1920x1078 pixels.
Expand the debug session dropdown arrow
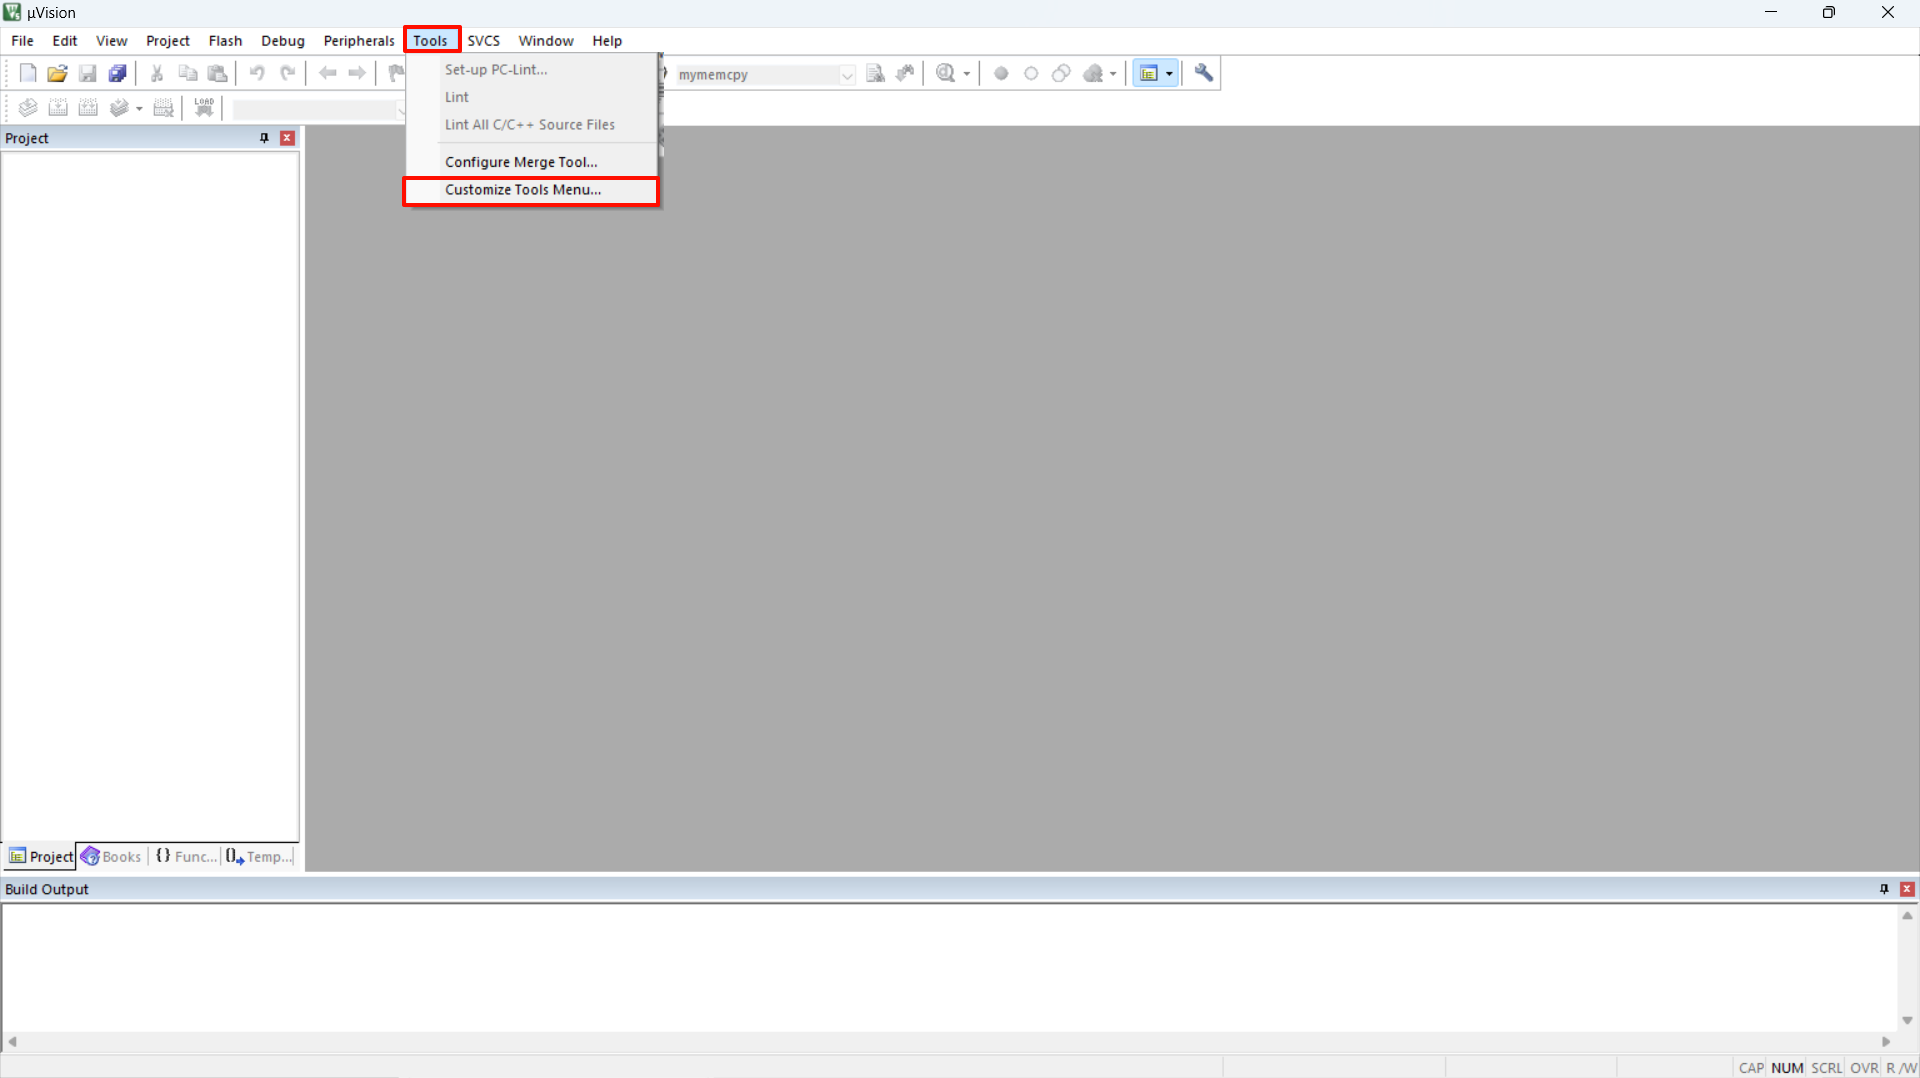click(967, 73)
